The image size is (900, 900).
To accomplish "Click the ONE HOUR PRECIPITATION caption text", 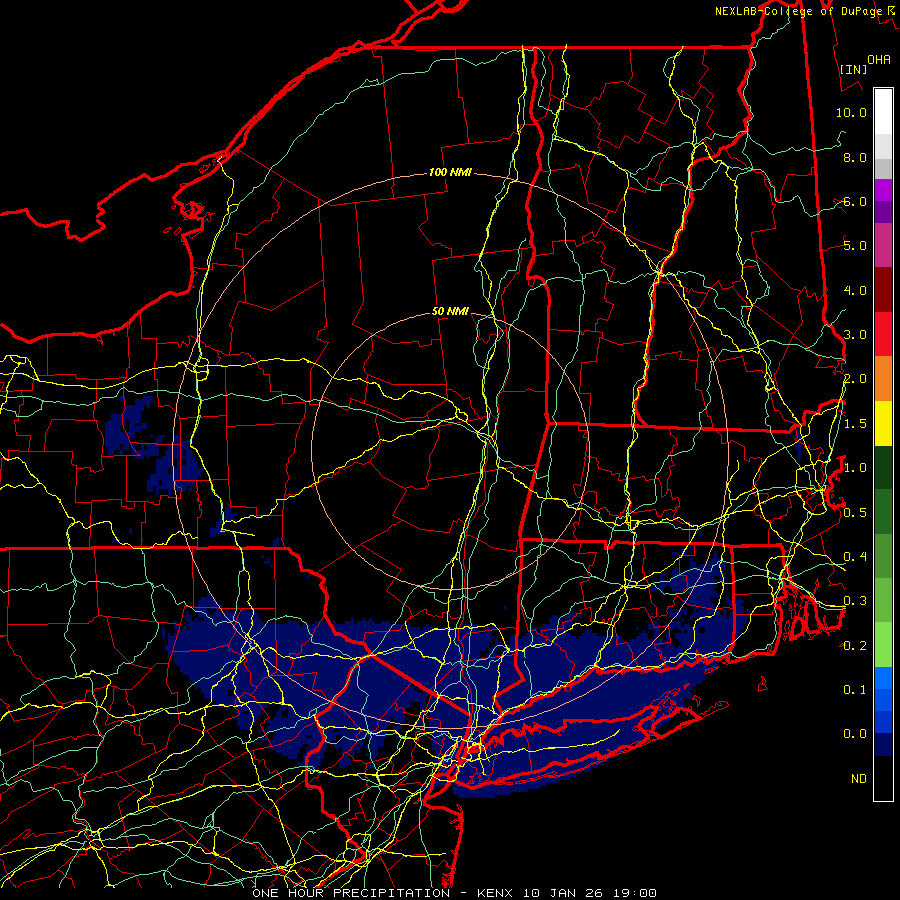I will click(x=351, y=893).
